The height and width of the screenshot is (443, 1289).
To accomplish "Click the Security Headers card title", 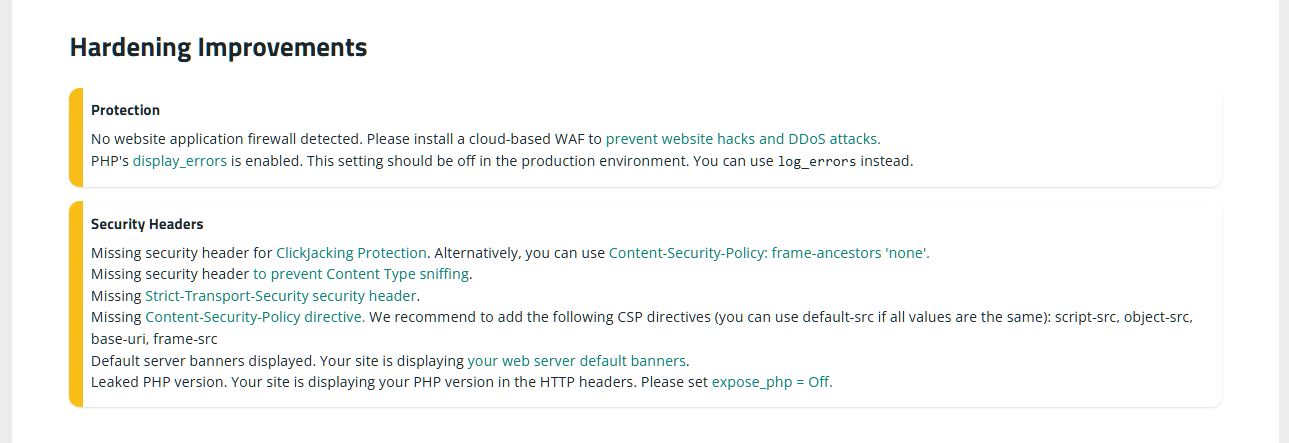I will click(147, 224).
